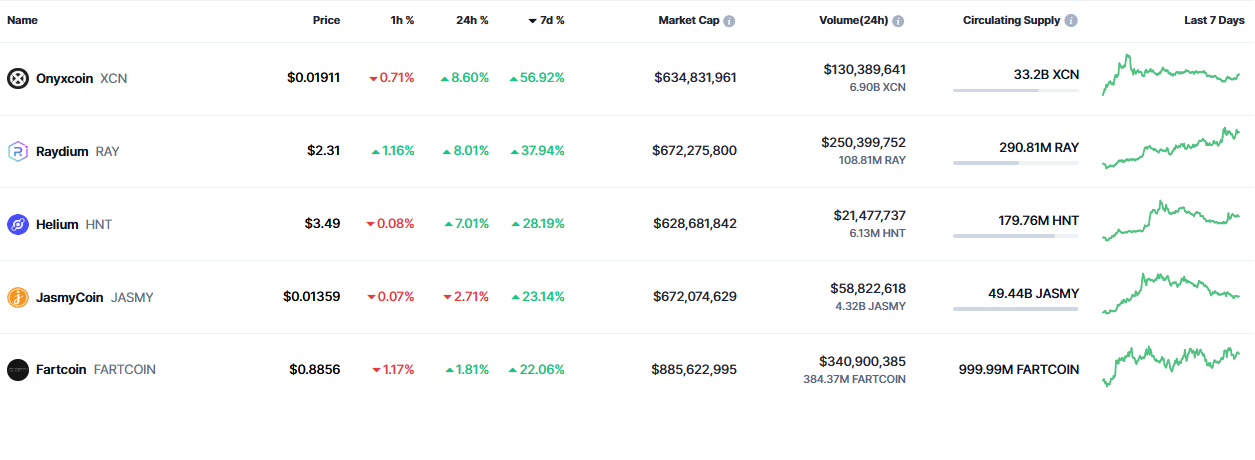This screenshot has width=1255, height=460.
Task: Show the Volume(24h) info icon
Action: 898,21
